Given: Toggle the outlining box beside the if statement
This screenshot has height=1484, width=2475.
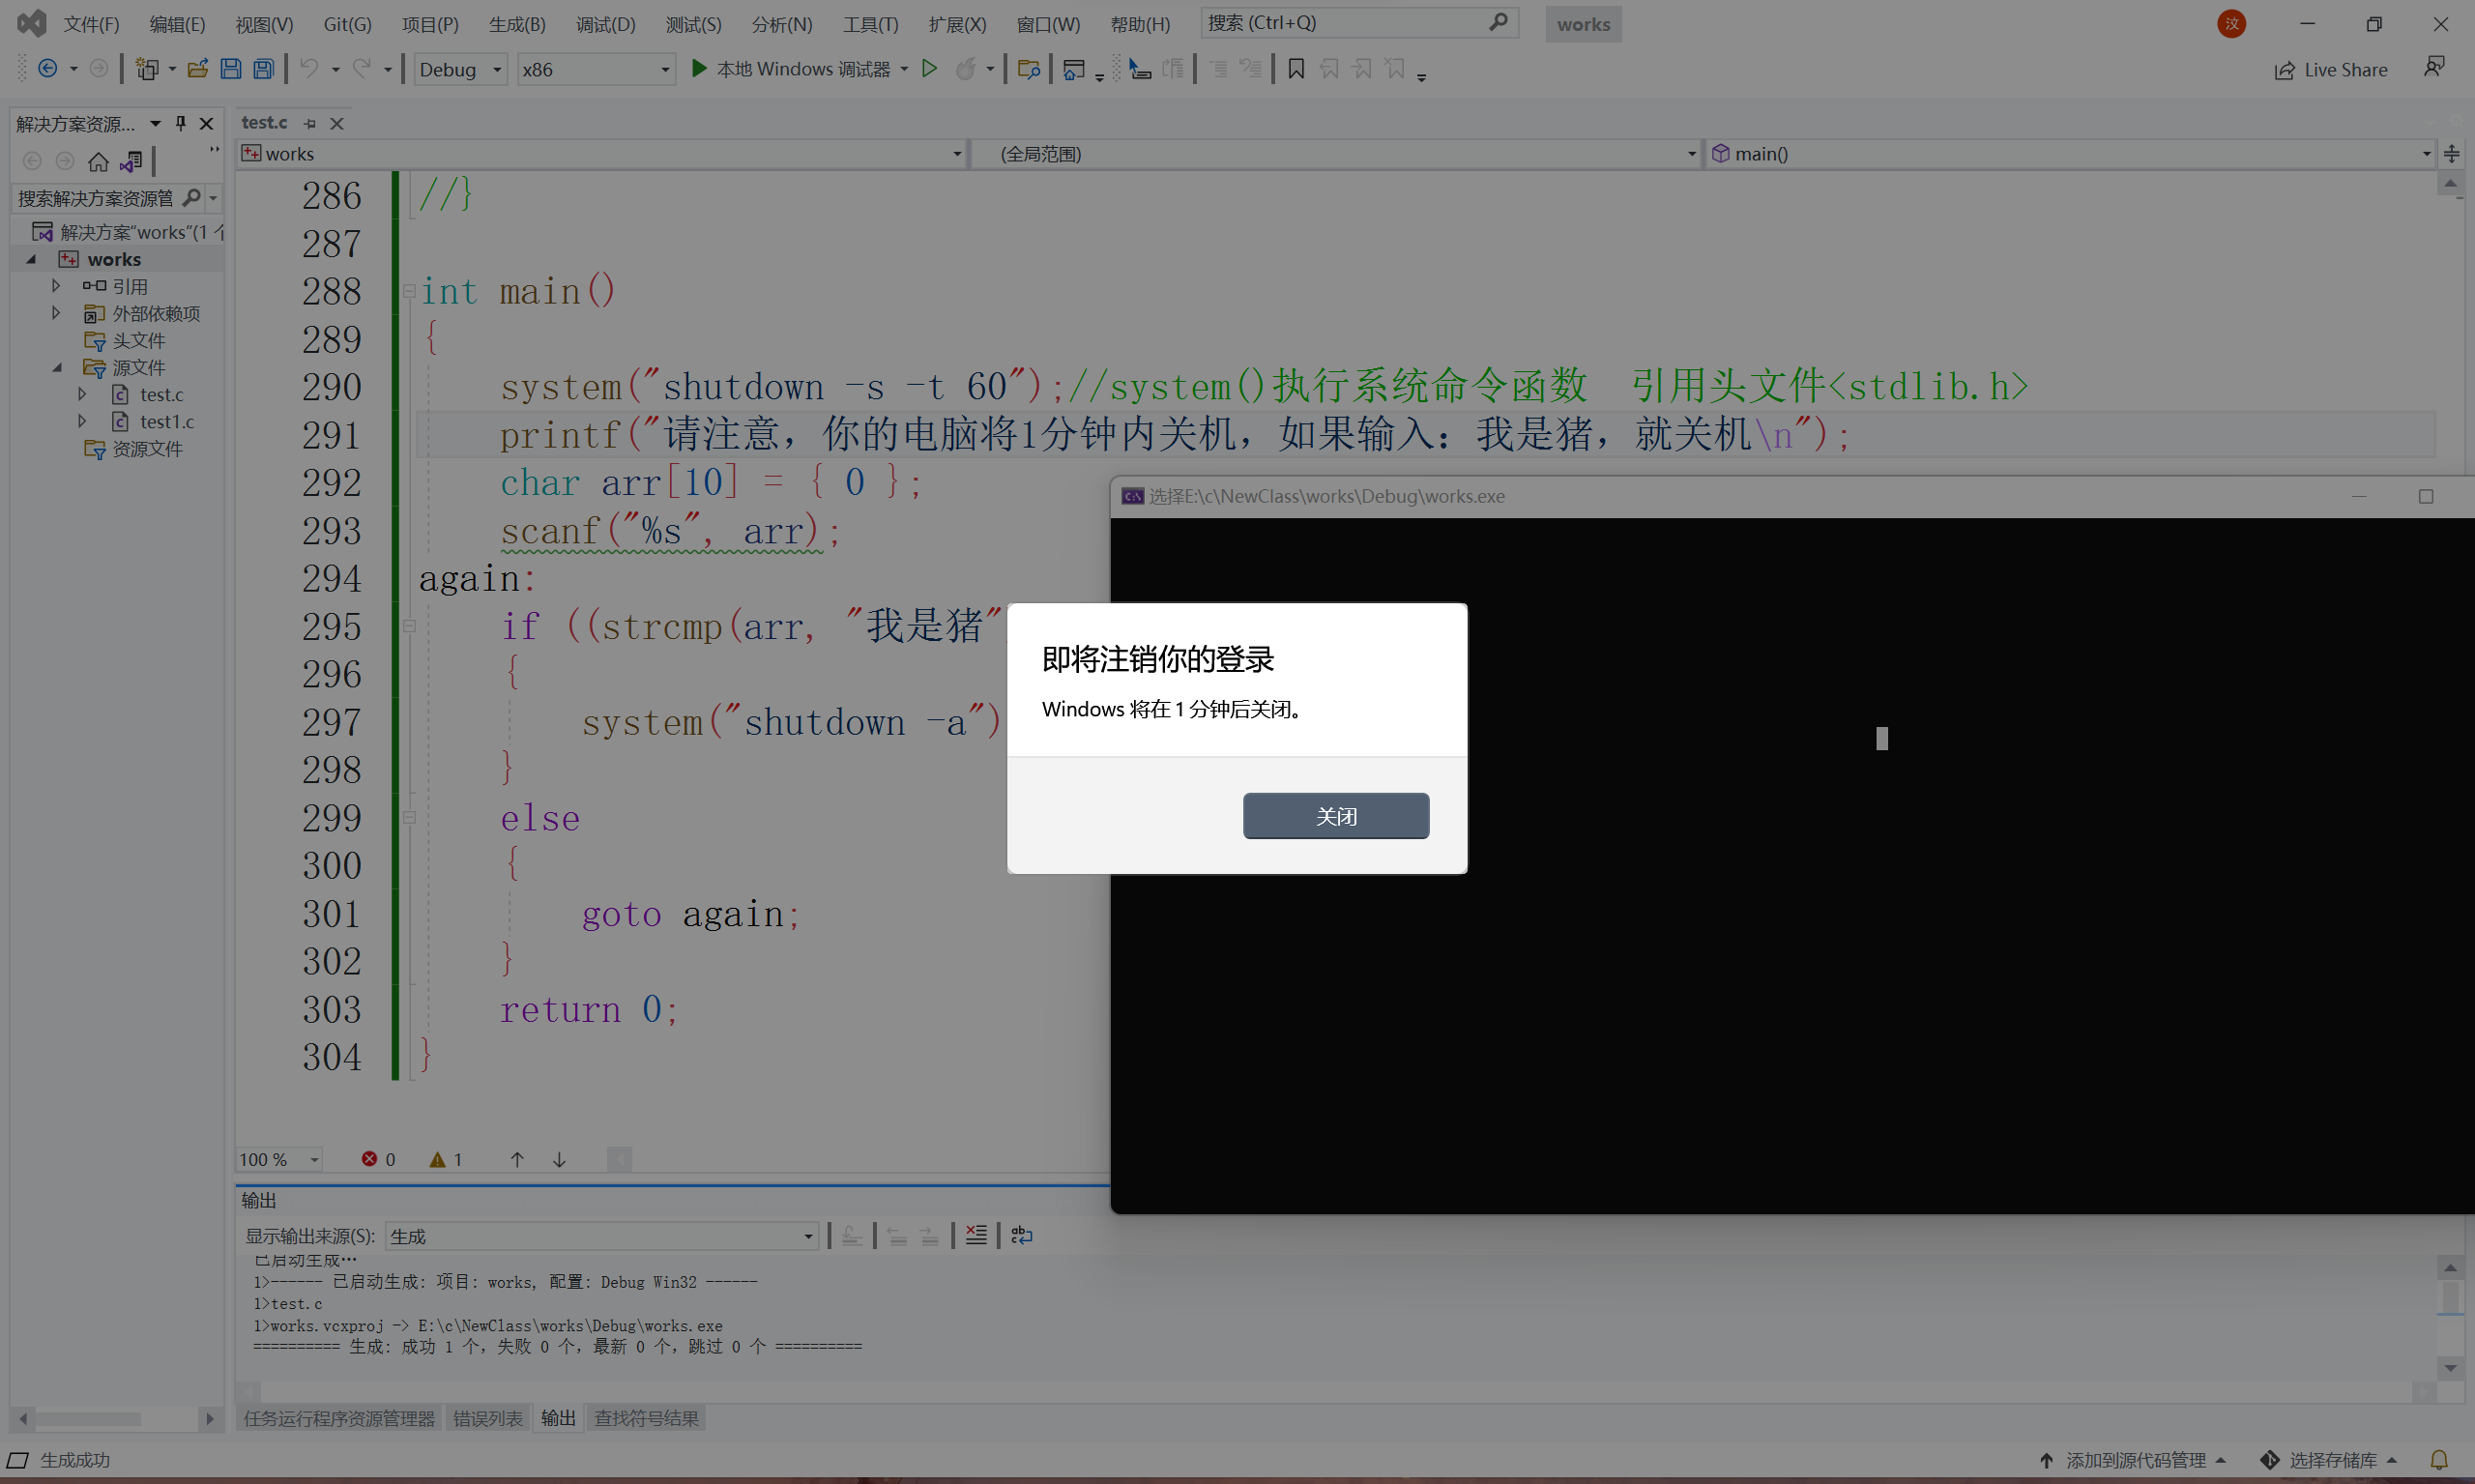Looking at the screenshot, I should pyautogui.click(x=409, y=626).
